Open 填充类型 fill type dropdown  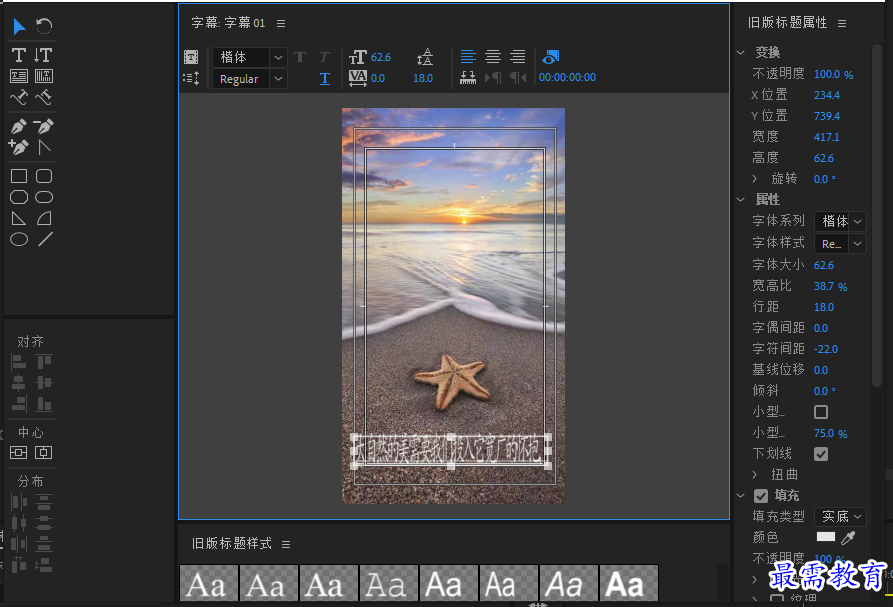840,516
